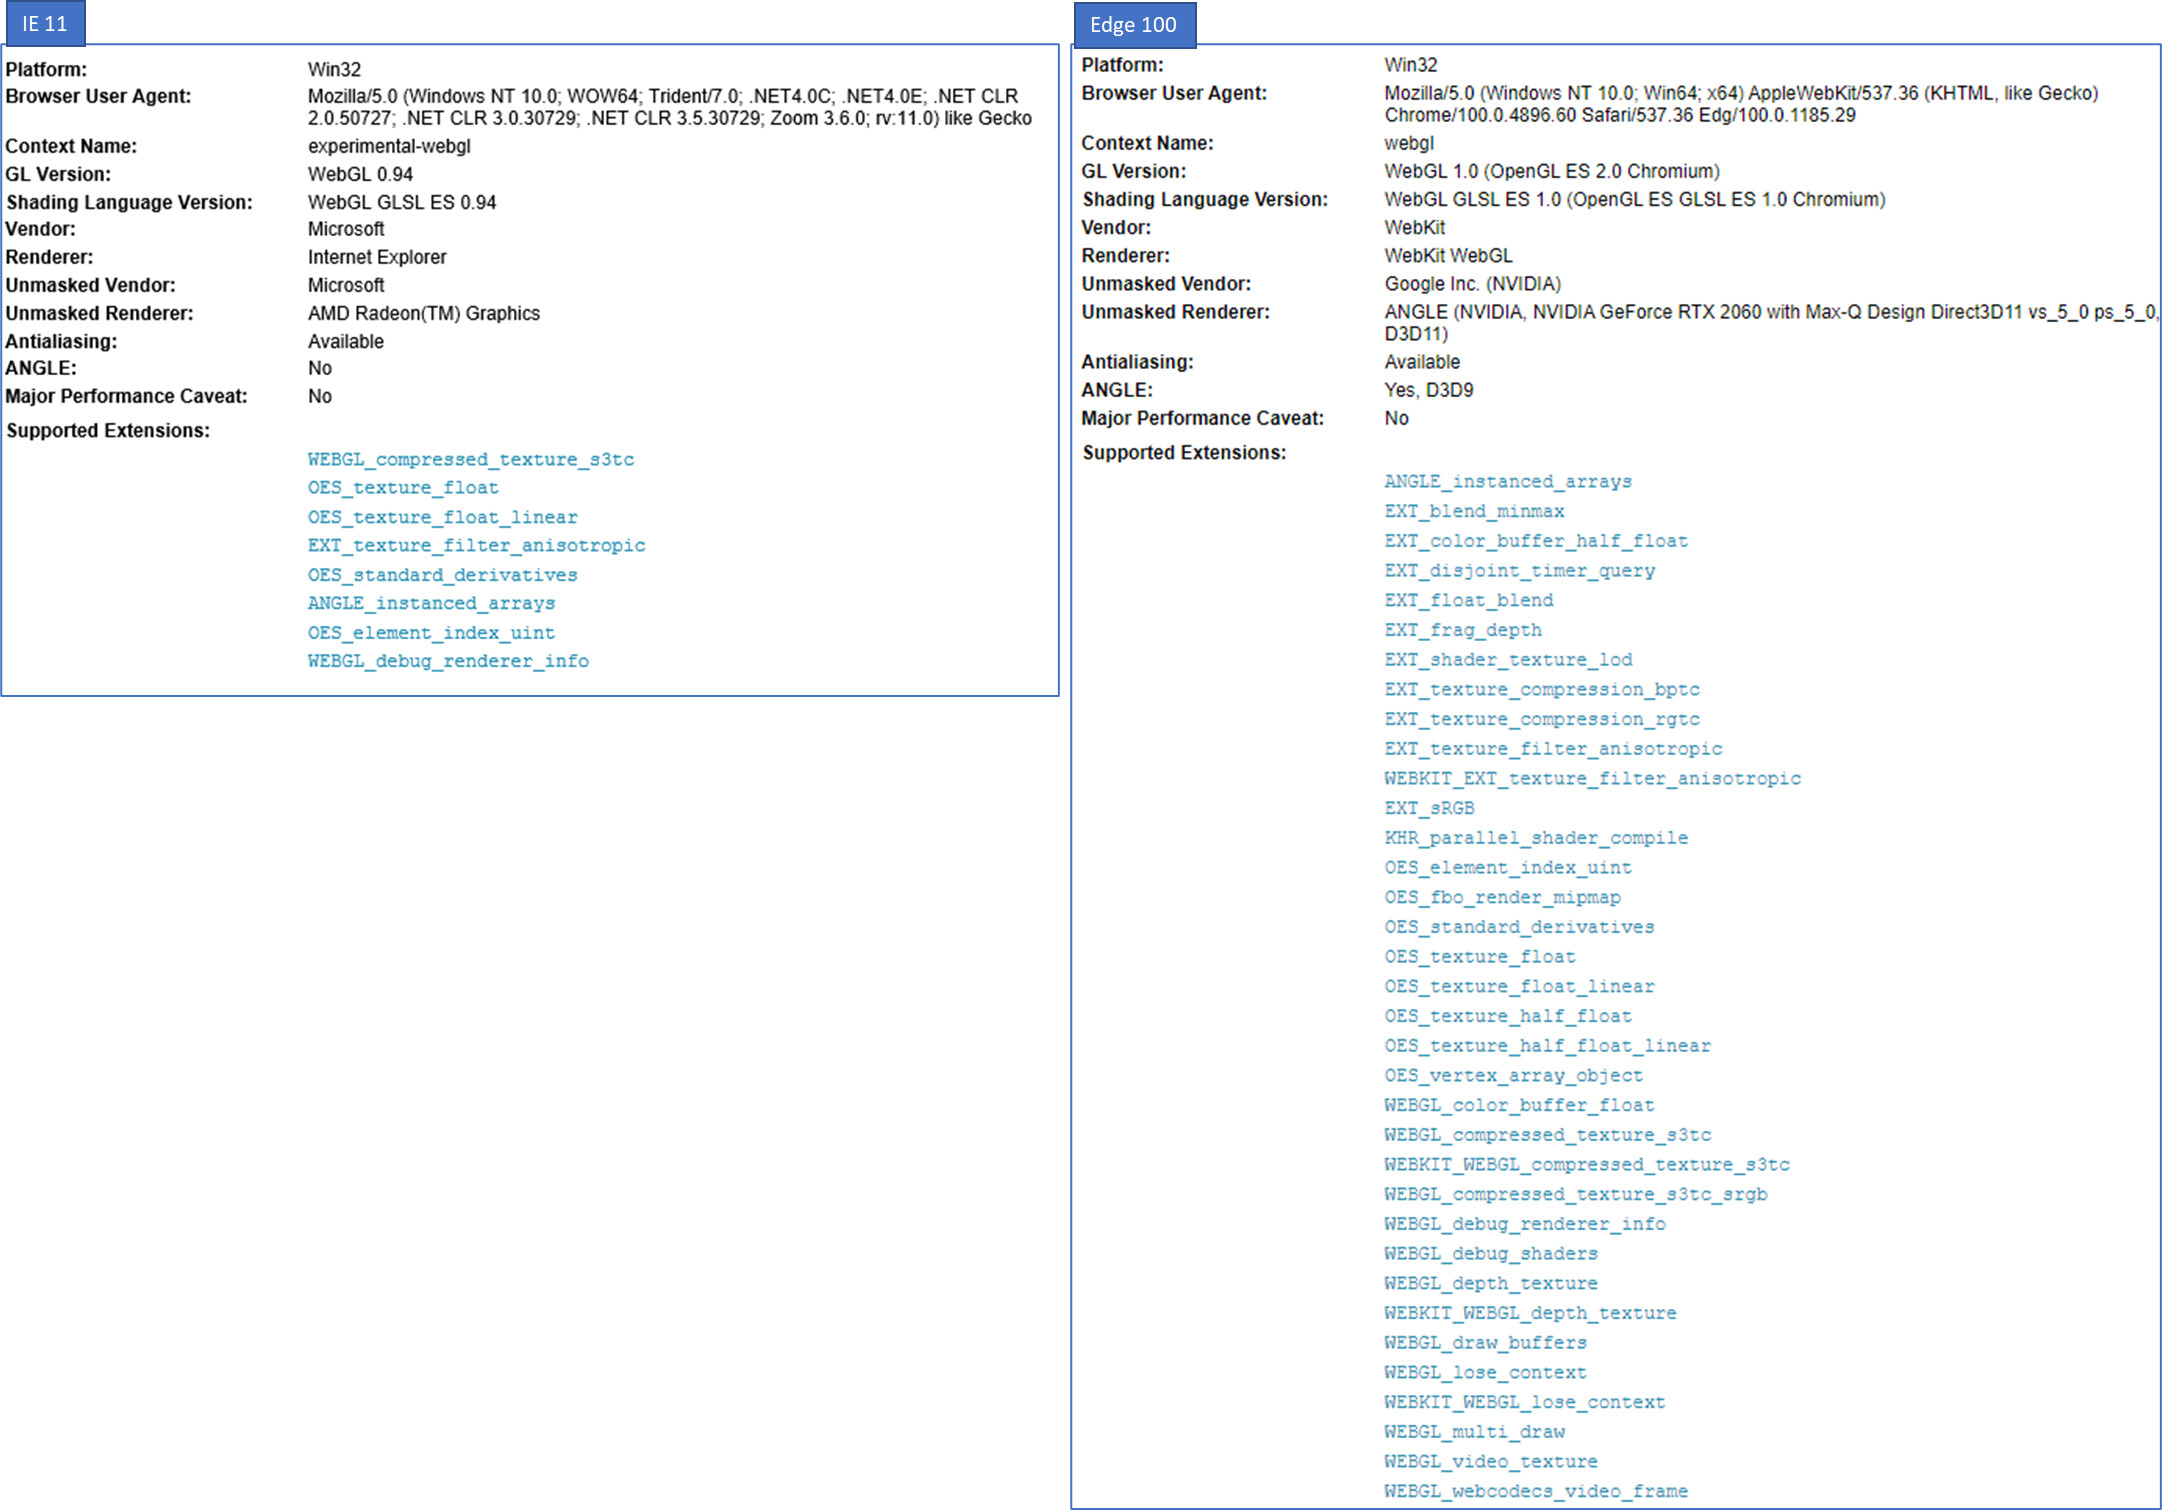Open the WEBGL_draw_buffers extension link
Screen dimensions: 2162x1510
tap(1485, 1343)
